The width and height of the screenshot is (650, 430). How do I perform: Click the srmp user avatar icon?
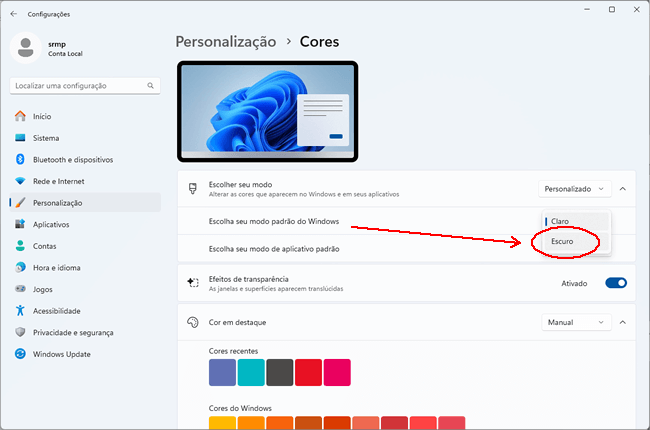(x=26, y=48)
